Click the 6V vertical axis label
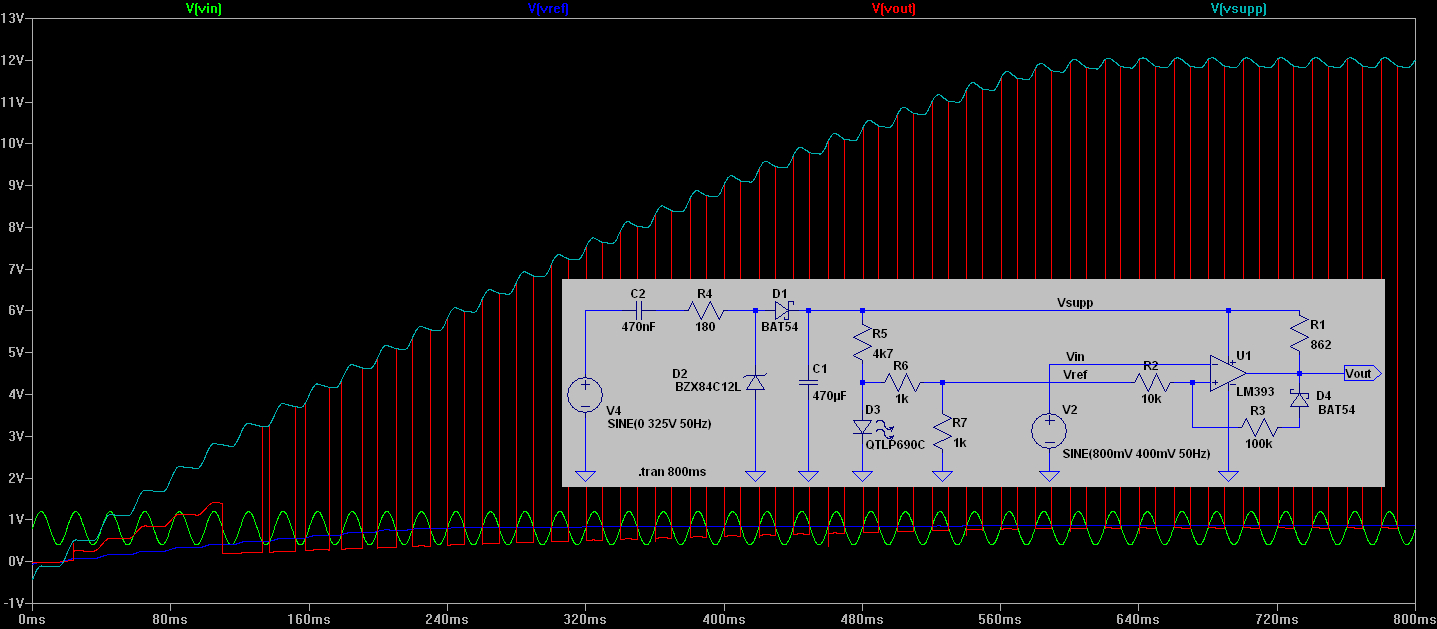Screen dimensions: 1437x629 [x=16, y=311]
